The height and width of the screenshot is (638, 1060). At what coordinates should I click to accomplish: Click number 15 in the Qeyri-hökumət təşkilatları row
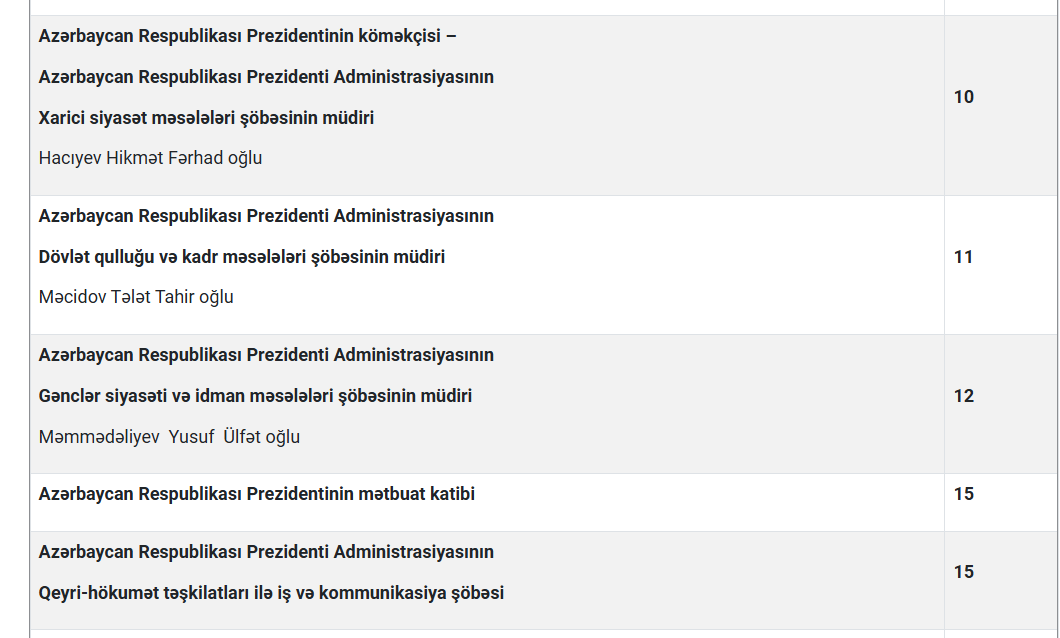(x=964, y=572)
